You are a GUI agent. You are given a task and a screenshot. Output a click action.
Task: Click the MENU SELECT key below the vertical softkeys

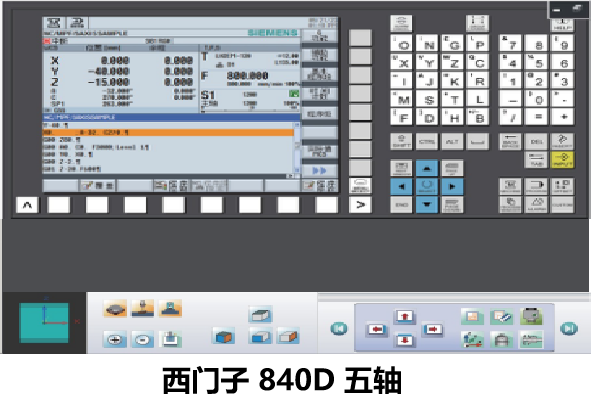pyautogui.click(x=360, y=186)
